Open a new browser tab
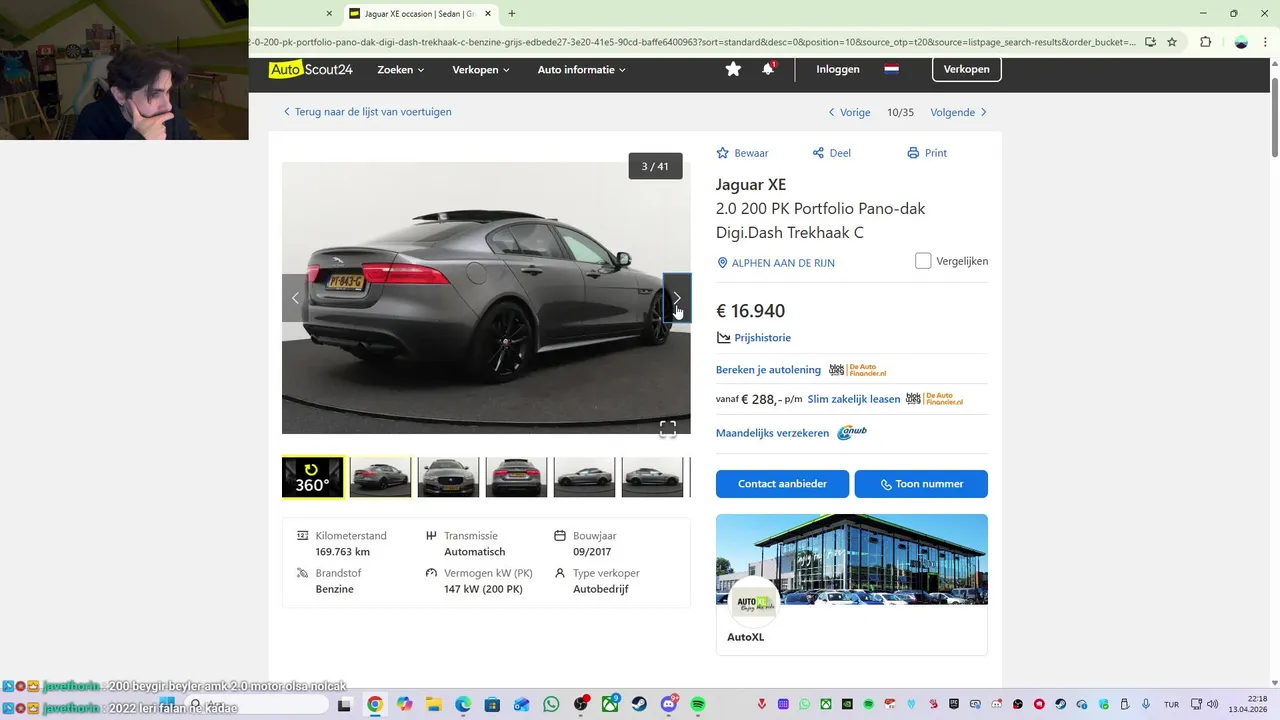Image resolution: width=1280 pixels, height=720 pixels. (x=512, y=14)
